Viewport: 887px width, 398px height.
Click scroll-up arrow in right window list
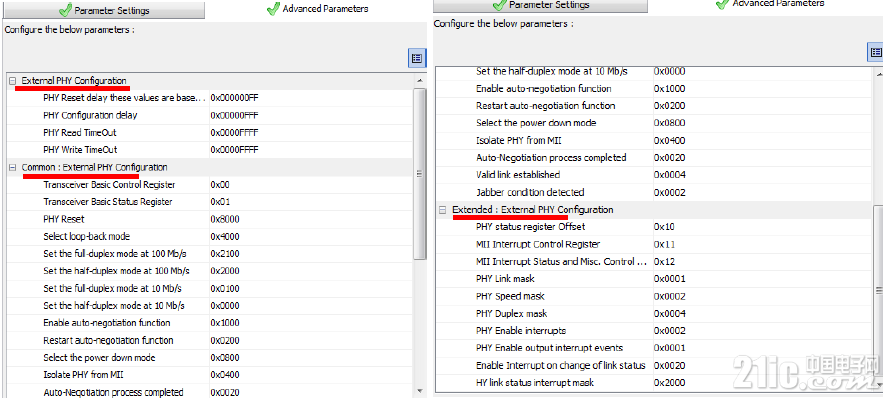[x=879, y=74]
